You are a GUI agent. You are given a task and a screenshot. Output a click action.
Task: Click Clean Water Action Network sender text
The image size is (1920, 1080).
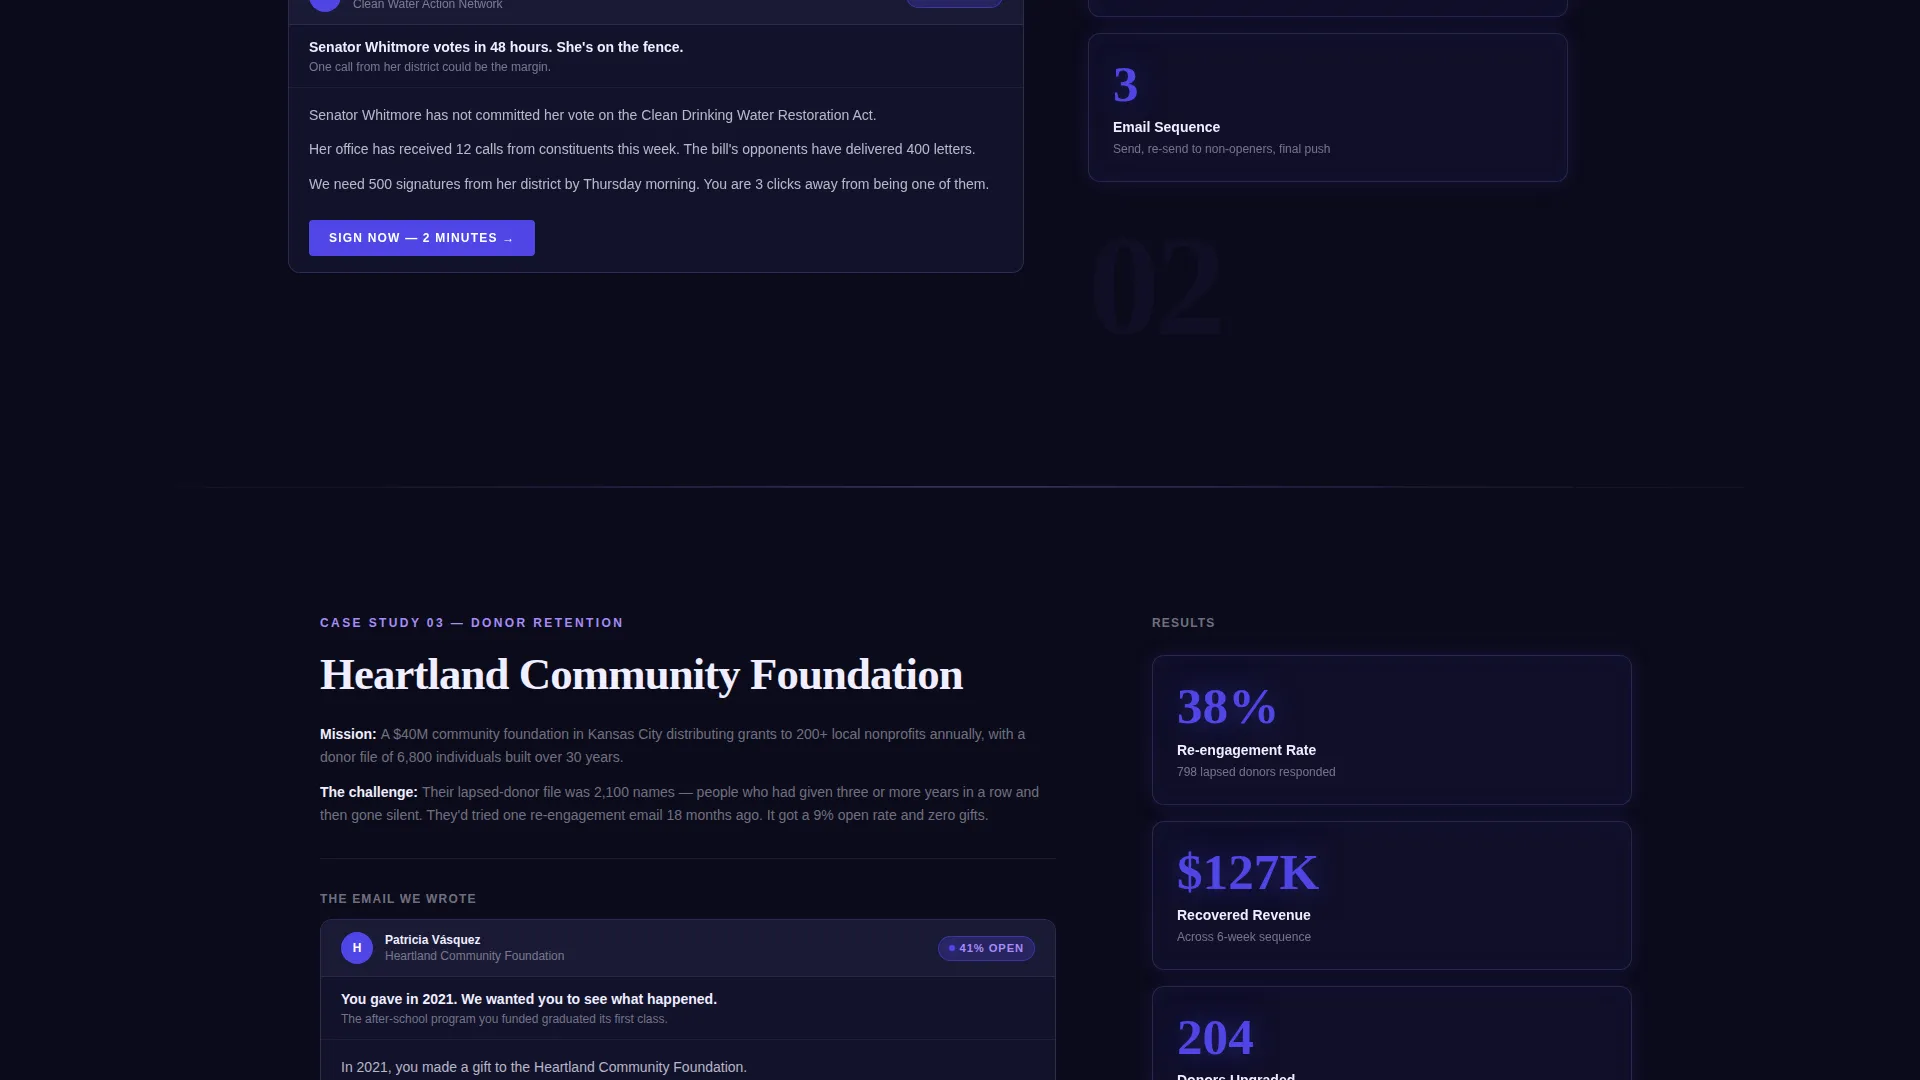pyautogui.click(x=428, y=5)
